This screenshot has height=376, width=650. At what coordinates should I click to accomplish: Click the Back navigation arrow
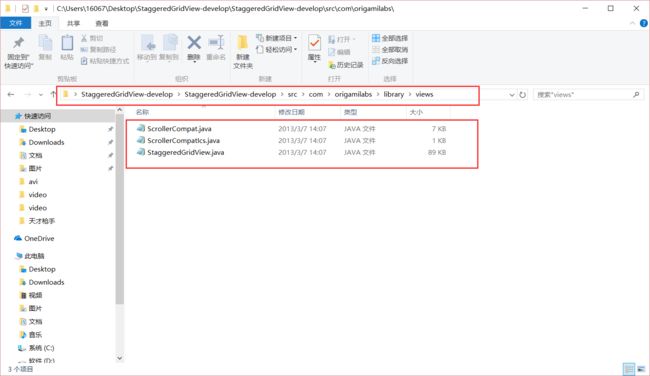click(11, 95)
